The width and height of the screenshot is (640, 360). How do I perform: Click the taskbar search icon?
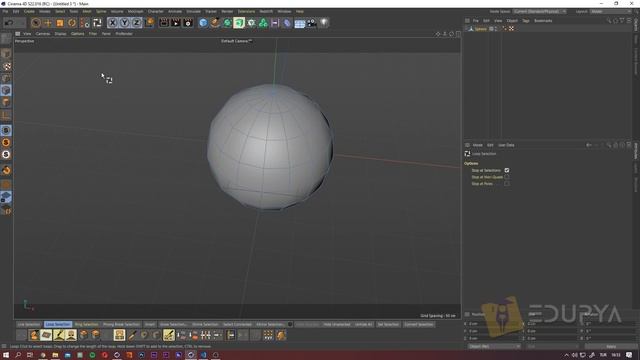(18, 355)
